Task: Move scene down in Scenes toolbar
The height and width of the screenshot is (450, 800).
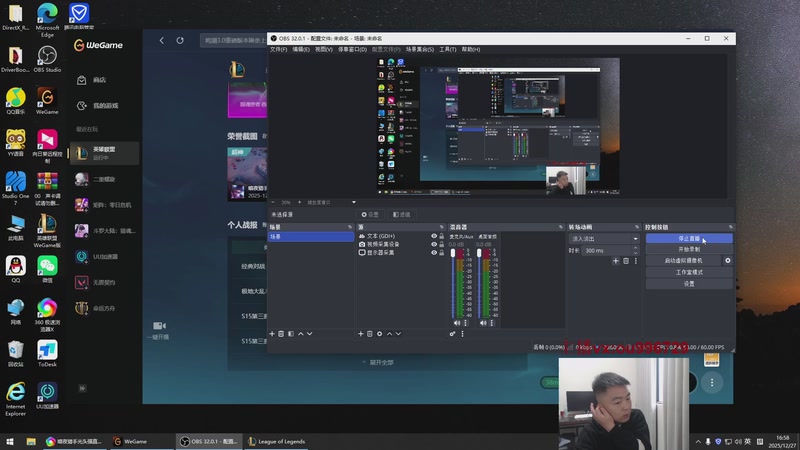Action: tap(310, 334)
